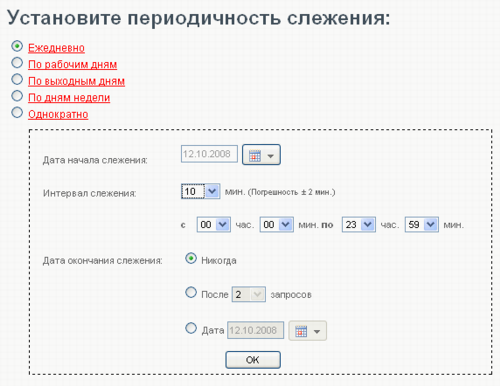
Task: Choose the По выходным дням radio option
Action: click(x=17, y=79)
